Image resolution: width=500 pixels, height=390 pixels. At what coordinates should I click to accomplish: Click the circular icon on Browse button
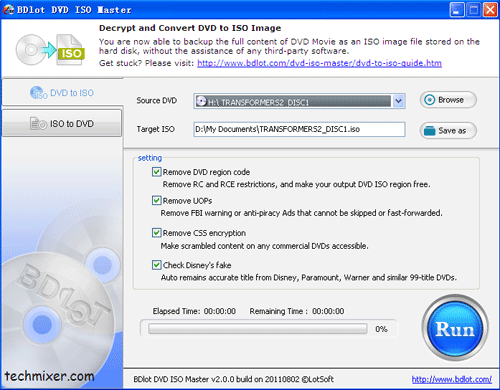430,100
